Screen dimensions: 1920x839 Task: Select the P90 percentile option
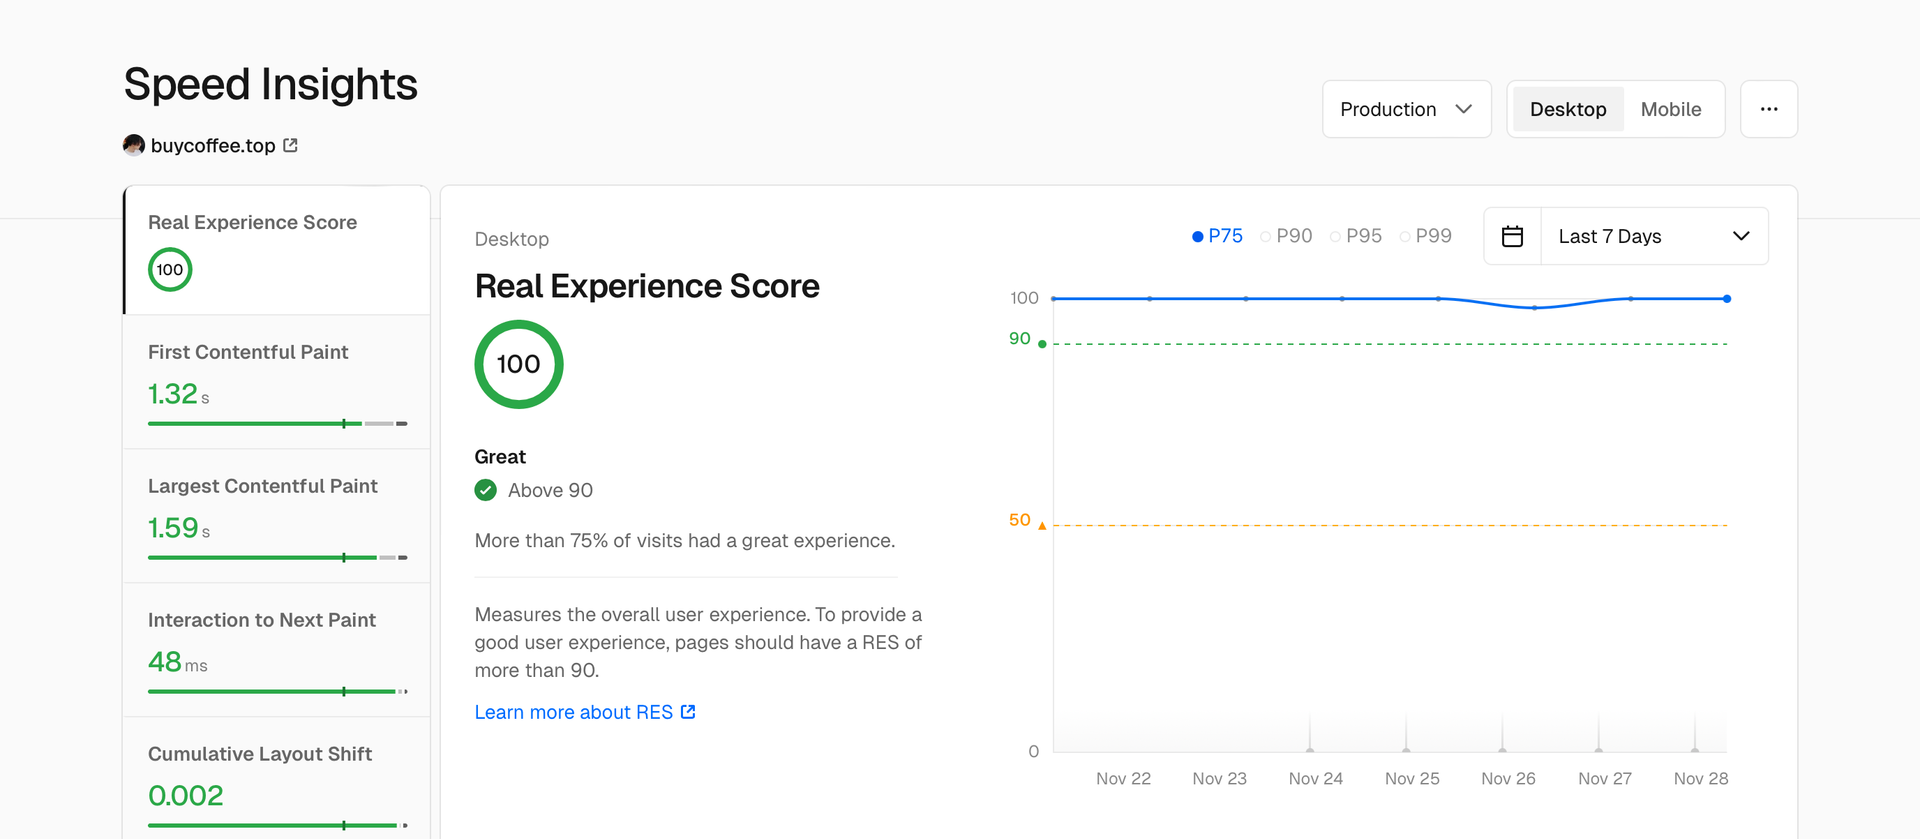(x=1286, y=236)
